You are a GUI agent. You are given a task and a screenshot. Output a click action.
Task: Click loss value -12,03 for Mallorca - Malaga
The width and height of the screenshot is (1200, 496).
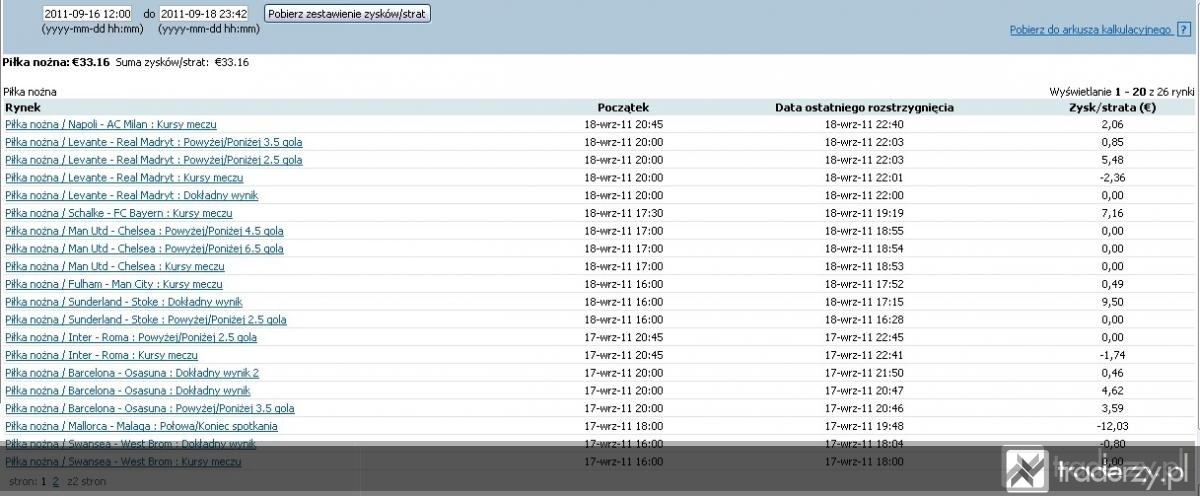click(x=1111, y=427)
